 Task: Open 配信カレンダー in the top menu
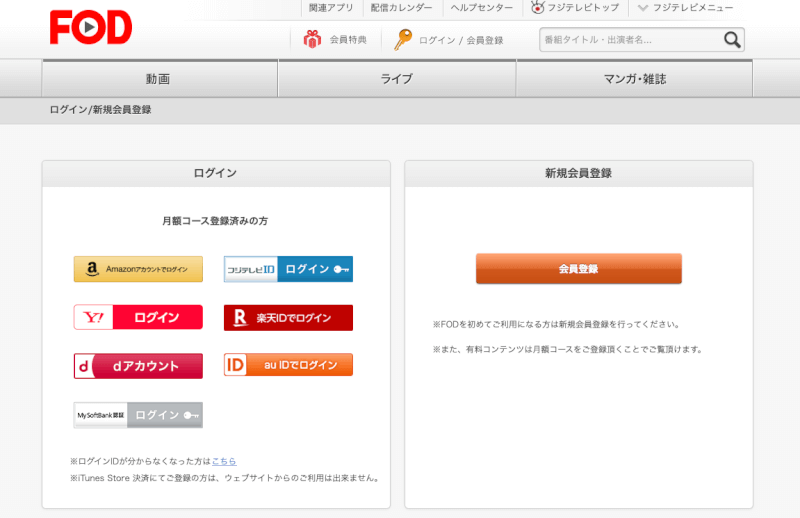pos(402,8)
